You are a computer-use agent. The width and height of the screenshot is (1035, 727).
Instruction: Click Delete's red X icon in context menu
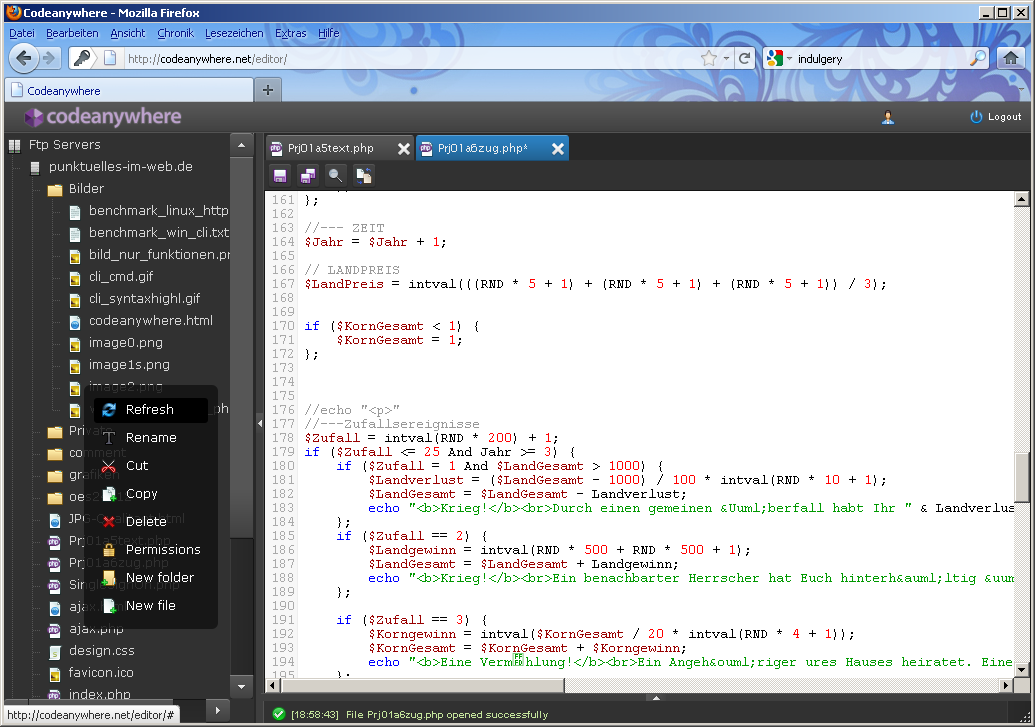[109, 522]
